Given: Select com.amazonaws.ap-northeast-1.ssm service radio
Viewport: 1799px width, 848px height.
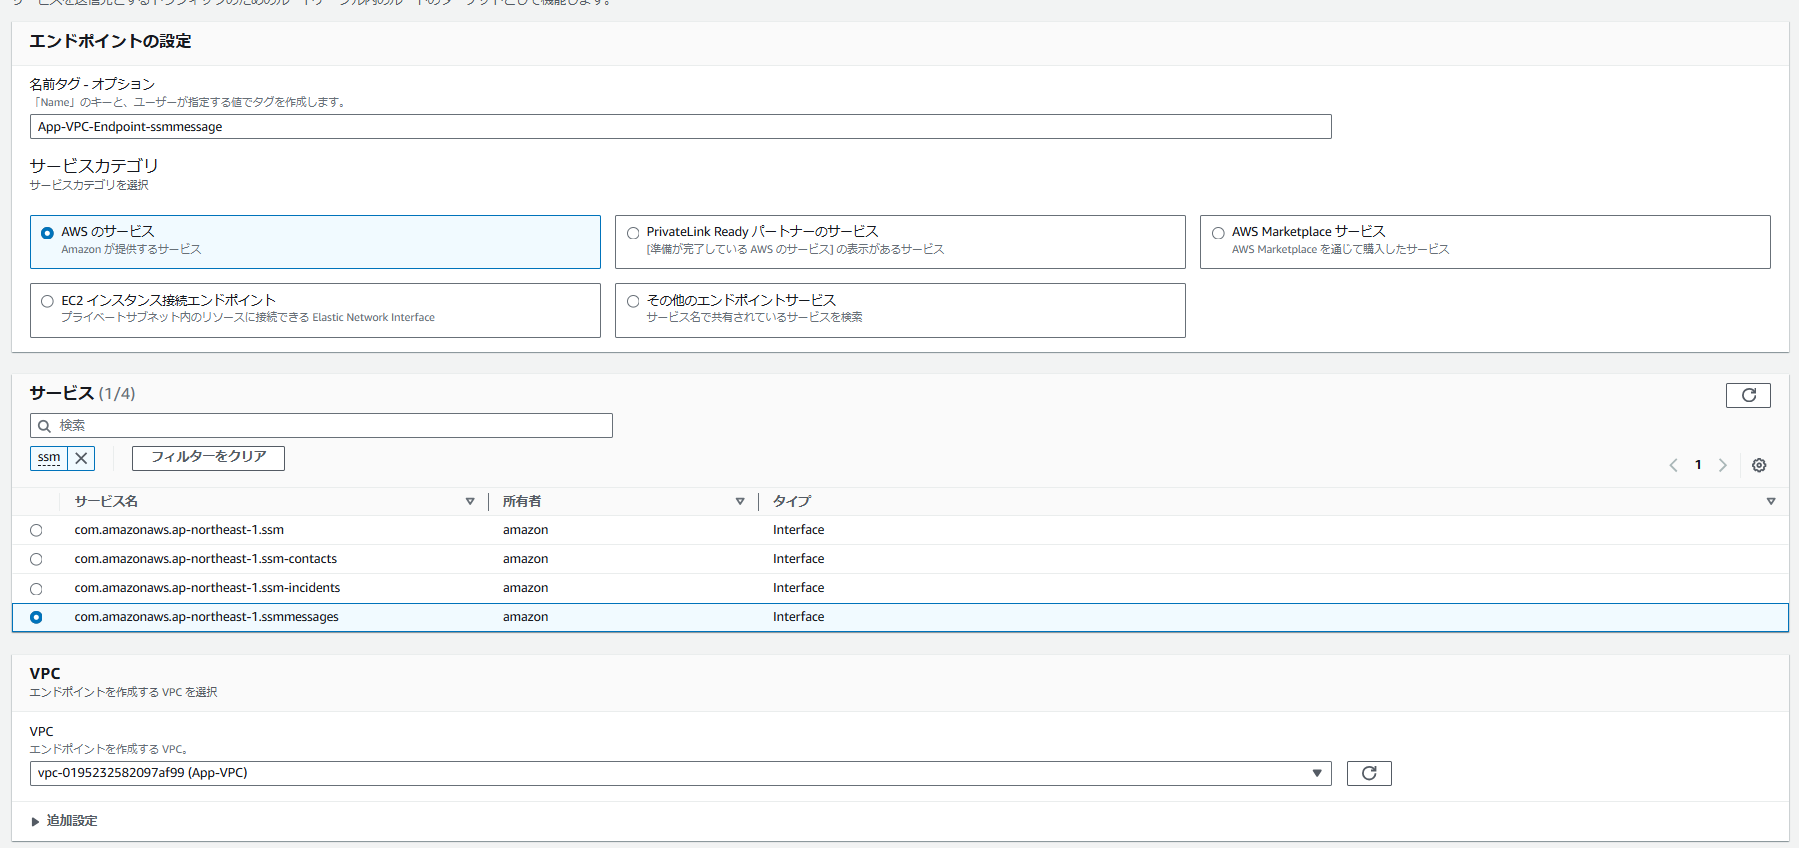Looking at the screenshot, I should pos(36,530).
